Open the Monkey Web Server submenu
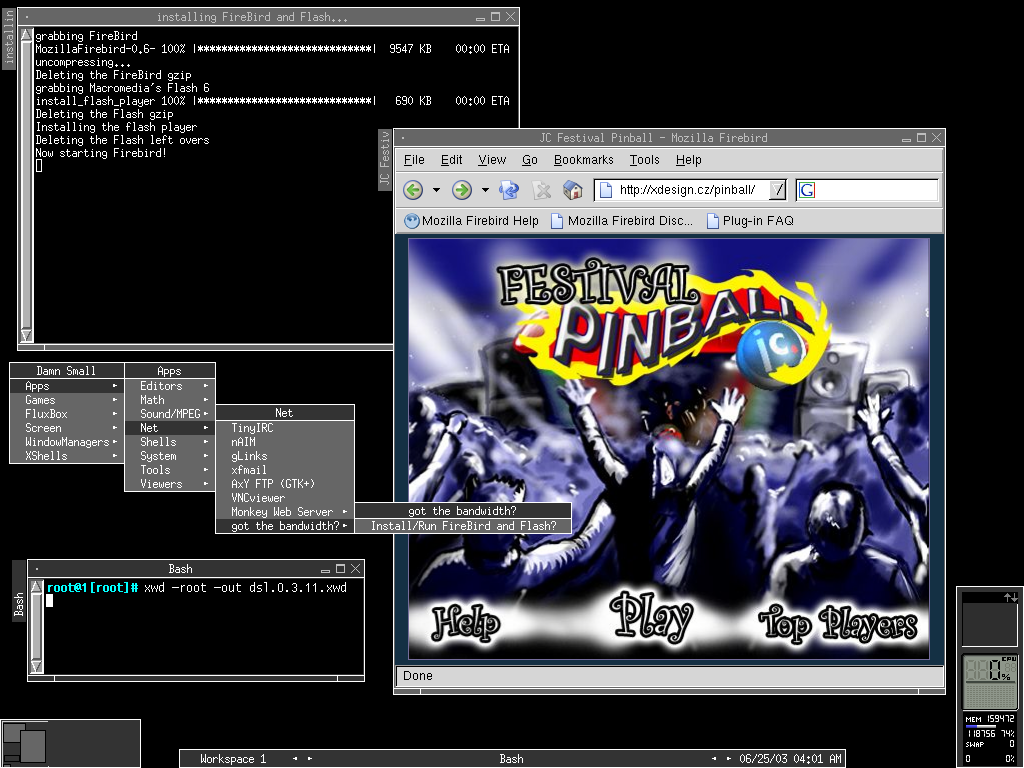This screenshot has width=1024, height=768. tap(285, 512)
